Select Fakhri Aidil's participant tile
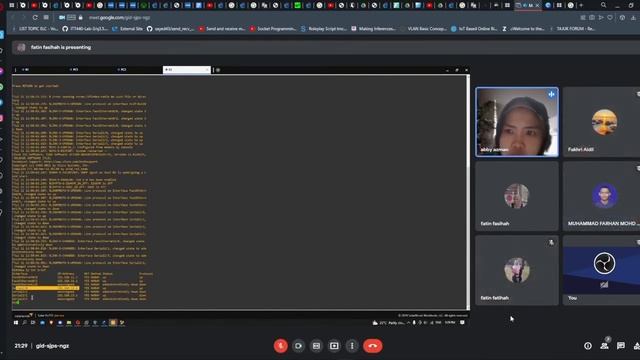Screen dimensions: 640x360 [x=601, y=122]
